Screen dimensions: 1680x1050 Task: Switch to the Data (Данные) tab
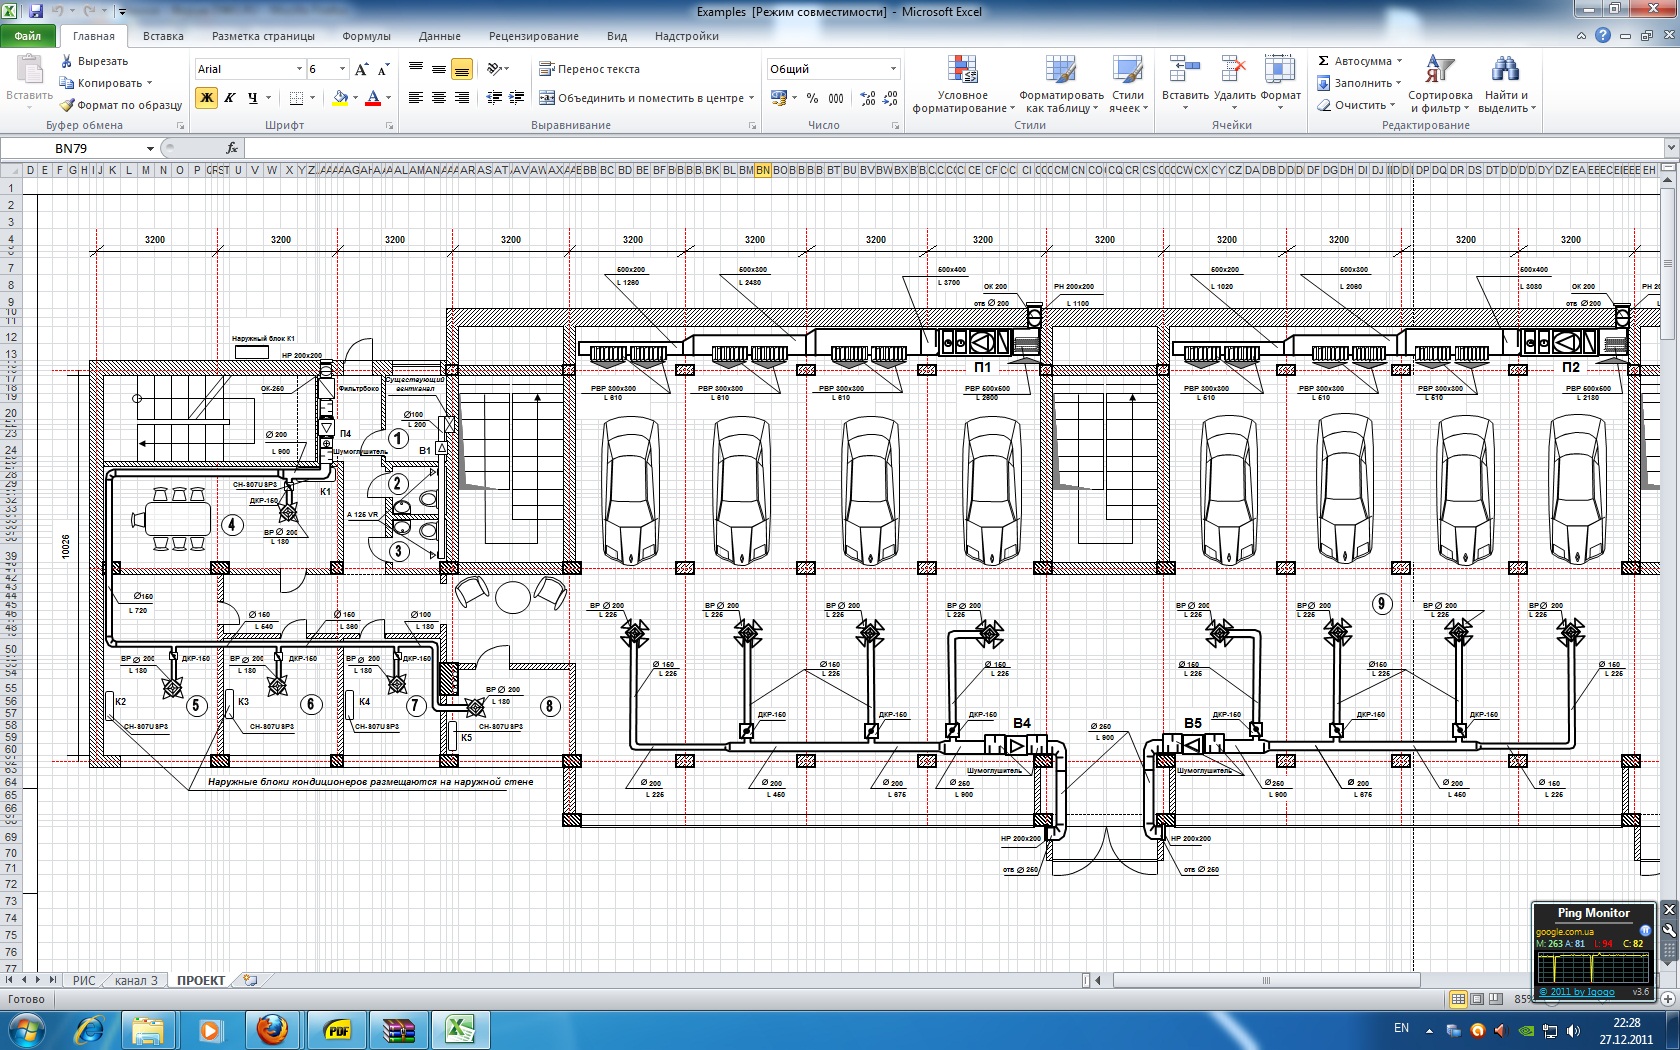pyautogui.click(x=440, y=36)
